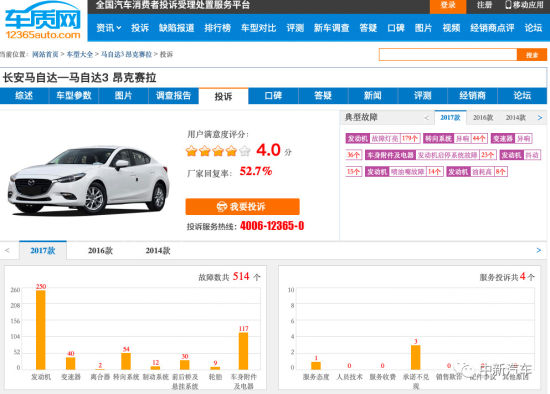
Task: Open 经销商点评 in the navigation bar
Action: click(492, 28)
